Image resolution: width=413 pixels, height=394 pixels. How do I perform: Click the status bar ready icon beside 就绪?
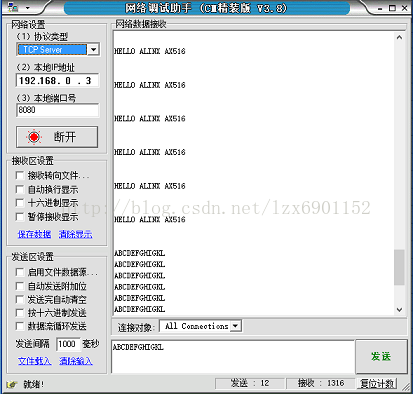[x=12, y=385]
